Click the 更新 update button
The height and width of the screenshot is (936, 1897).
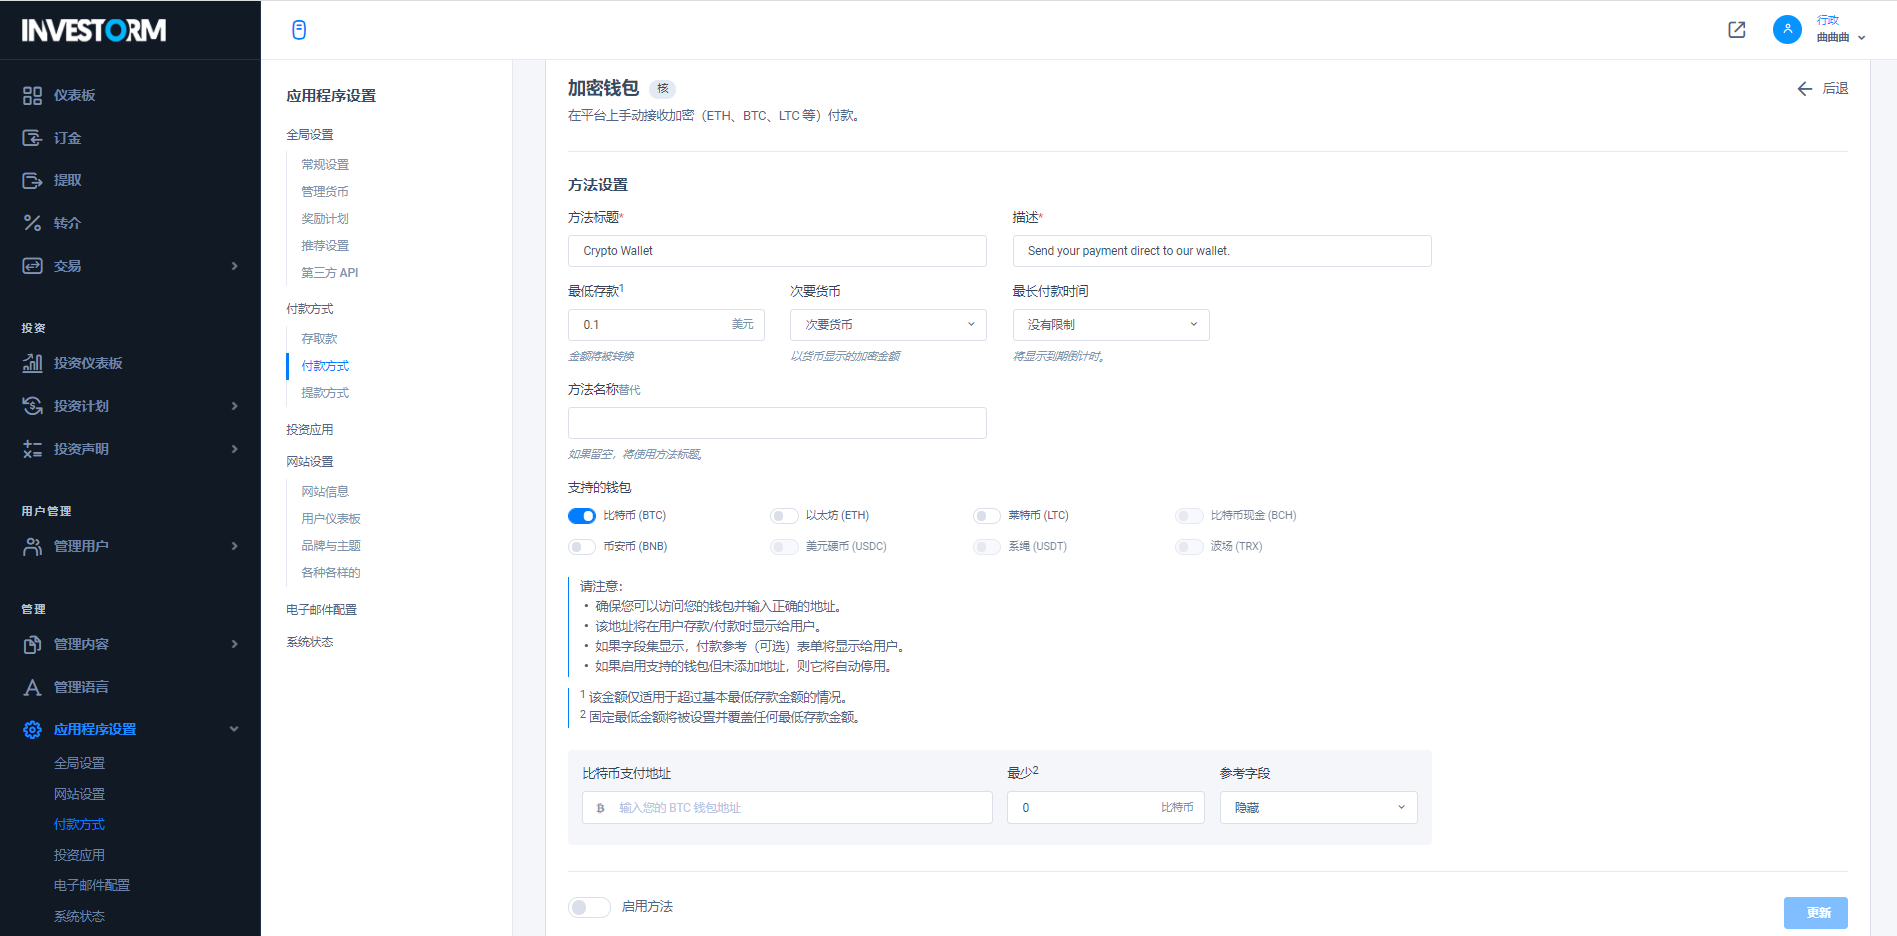(1815, 913)
